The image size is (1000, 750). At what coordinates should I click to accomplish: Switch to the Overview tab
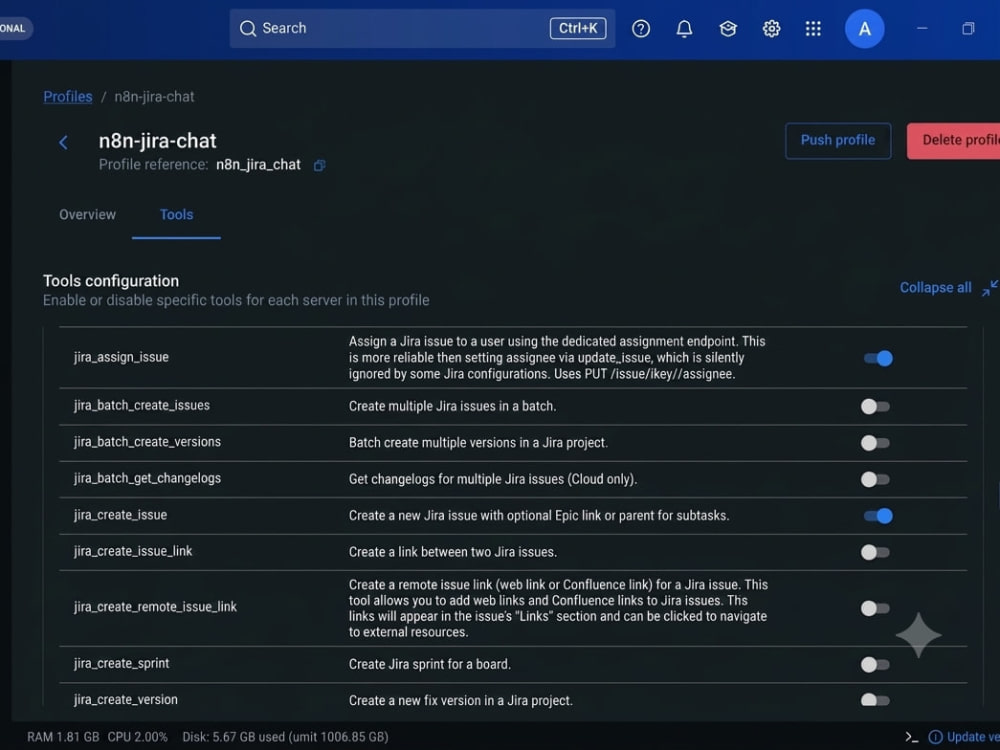click(87, 215)
